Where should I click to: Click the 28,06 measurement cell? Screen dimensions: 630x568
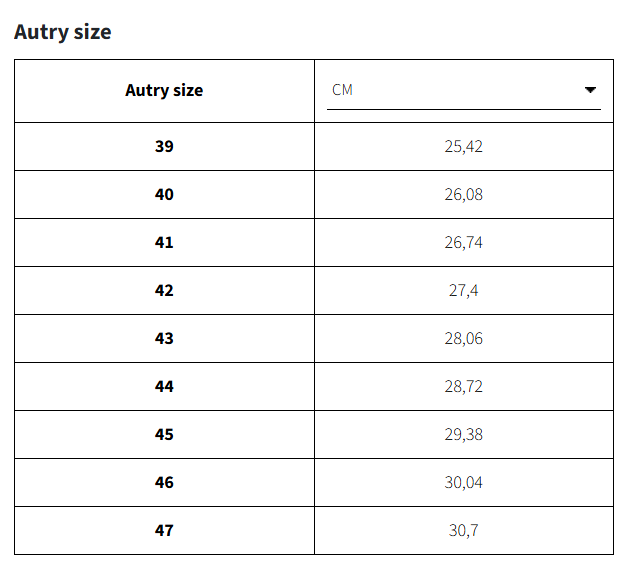(x=463, y=338)
